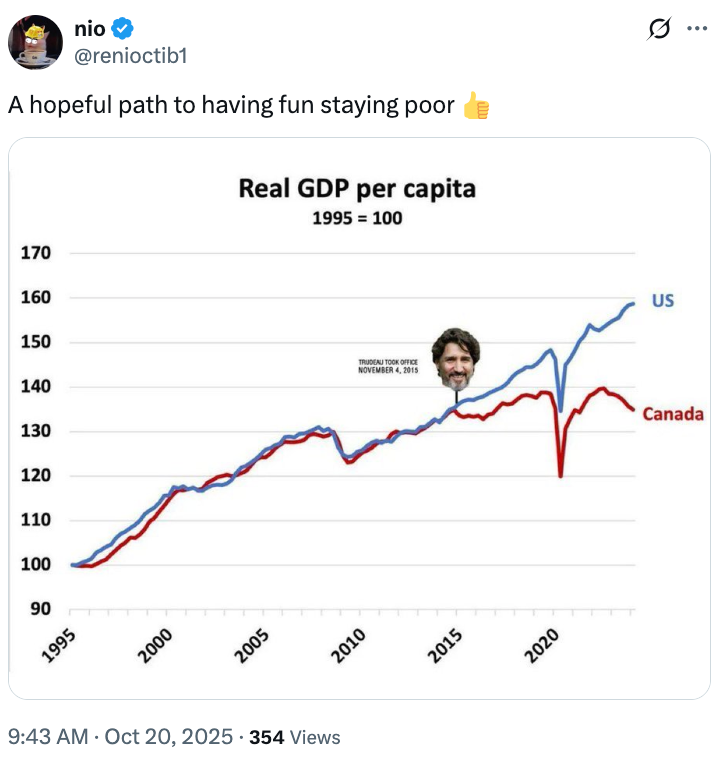This screenshot has width=728, height=757.
Task: Click the thumbs-up emoji in the tweet
Action: click(477, 106)
